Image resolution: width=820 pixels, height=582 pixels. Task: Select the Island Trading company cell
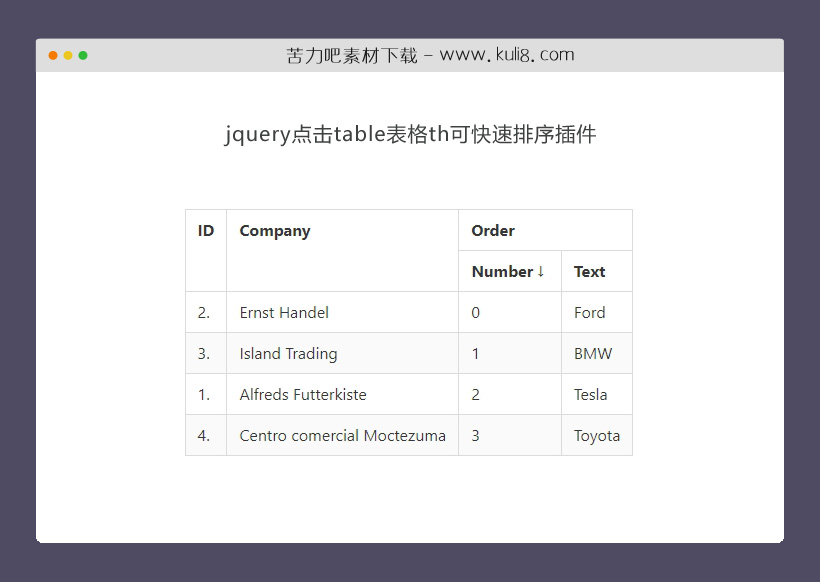288,353
